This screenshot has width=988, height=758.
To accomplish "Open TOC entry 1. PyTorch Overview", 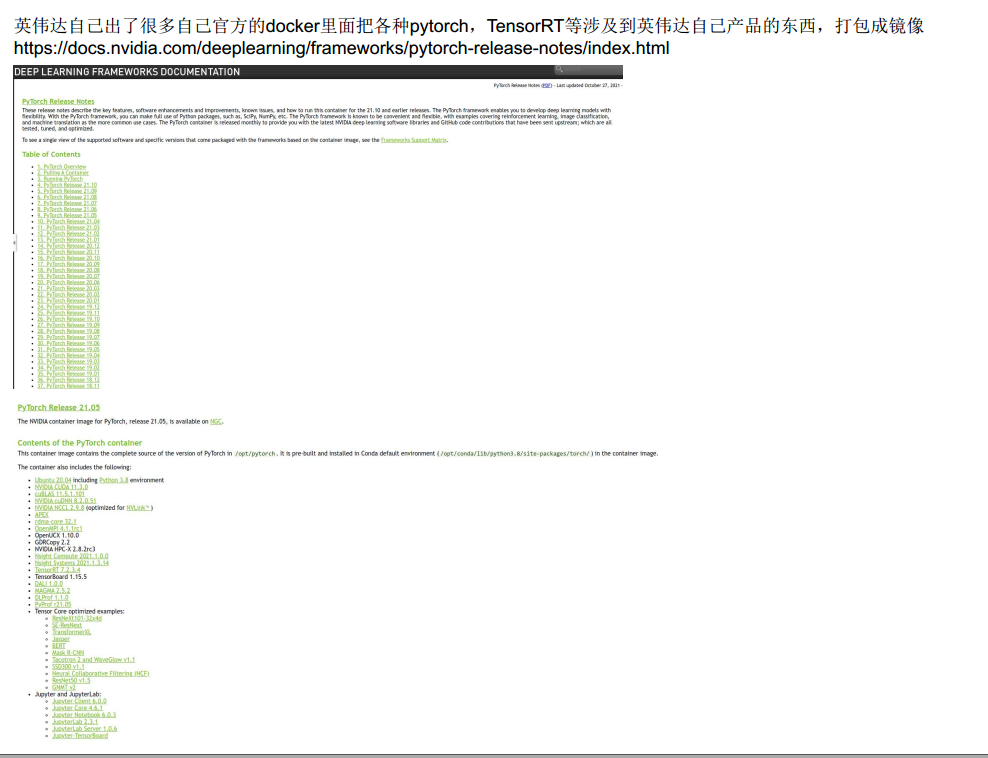I will pyautogui.click(x=62, y=167).
